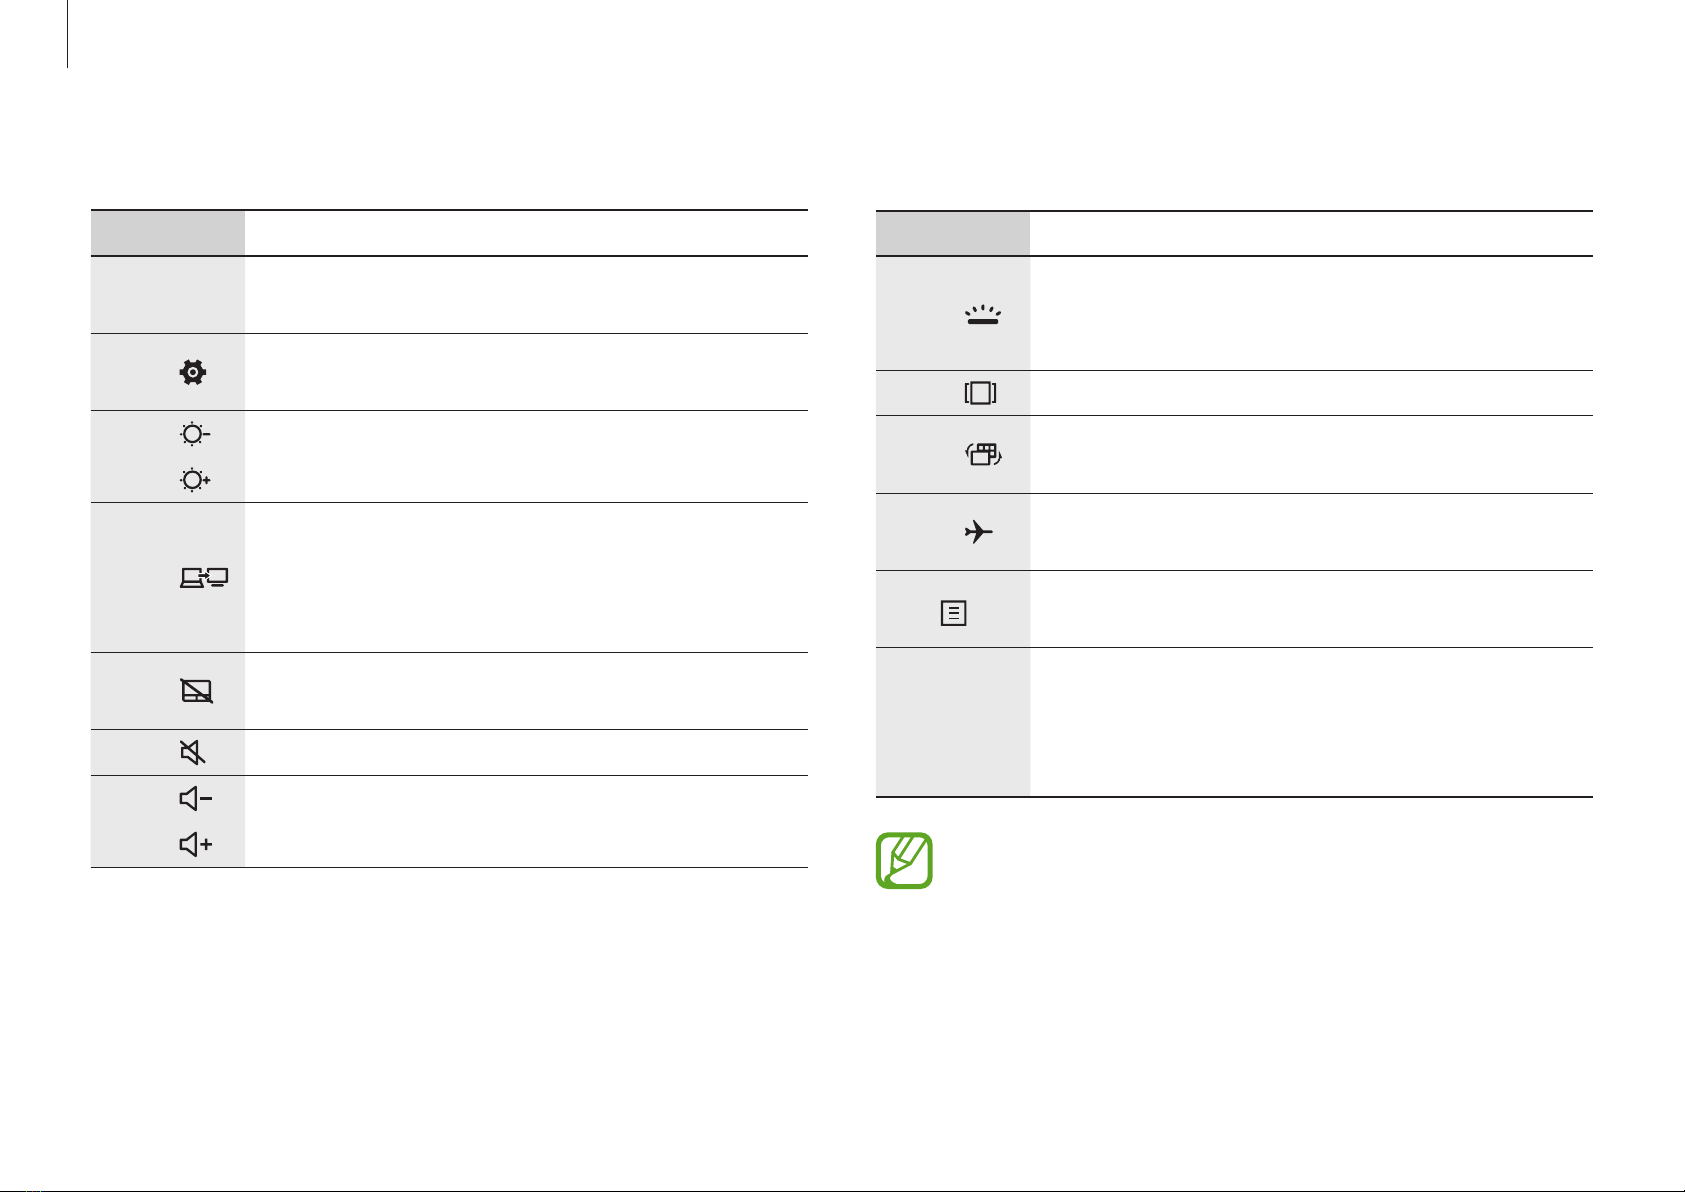1685x1192 pixels.
Task: Click the blank description cell beside the airplane icon
Action: (1311, 532)
